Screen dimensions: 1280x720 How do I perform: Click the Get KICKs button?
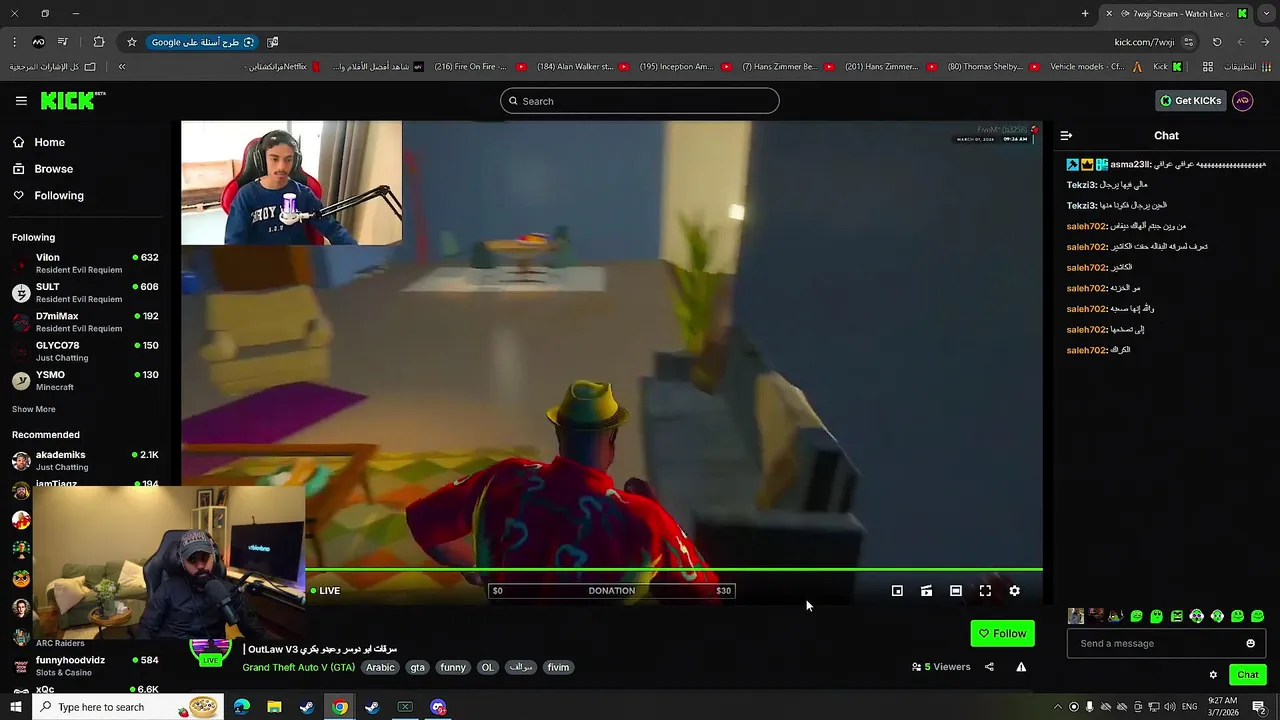pos(1190,101)
